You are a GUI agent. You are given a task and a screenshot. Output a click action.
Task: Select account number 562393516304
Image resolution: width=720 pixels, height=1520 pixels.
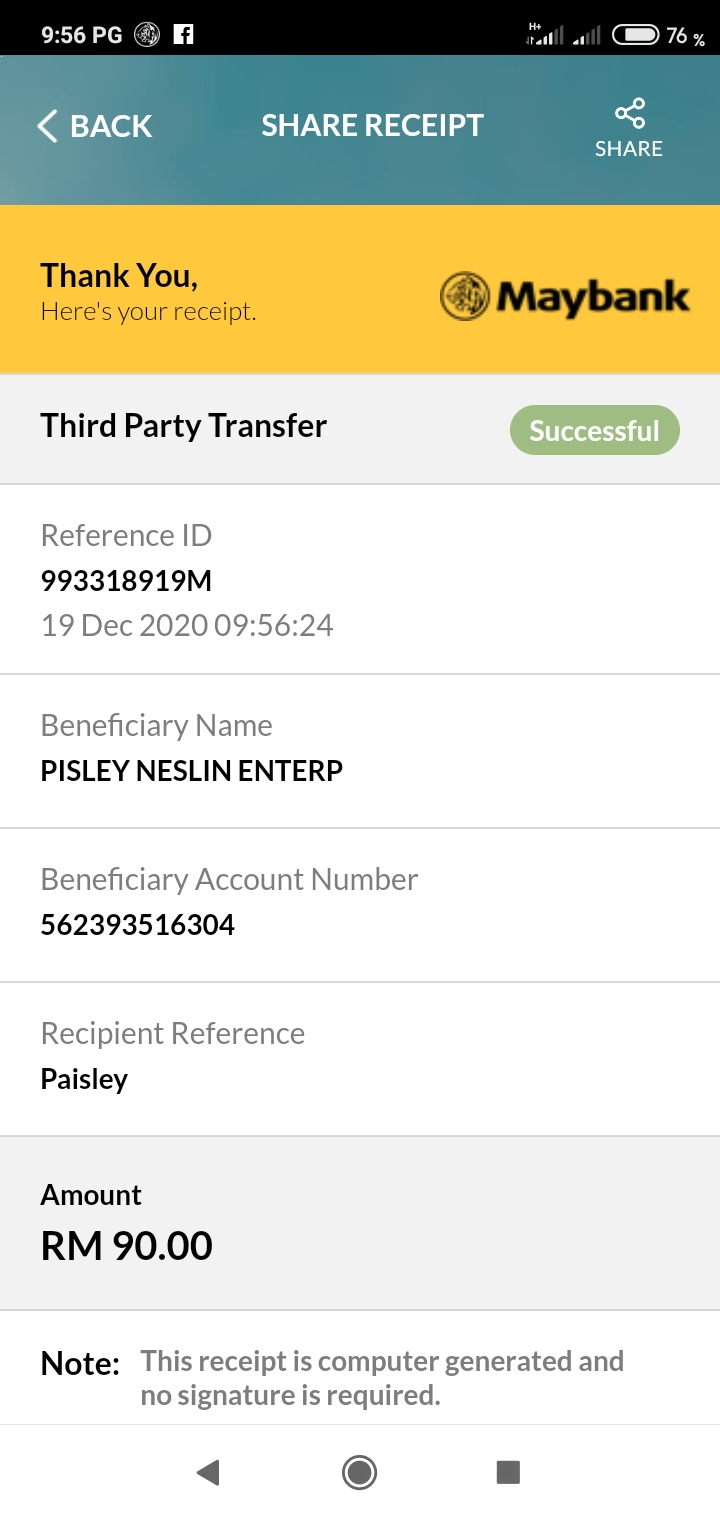point(138,925)
